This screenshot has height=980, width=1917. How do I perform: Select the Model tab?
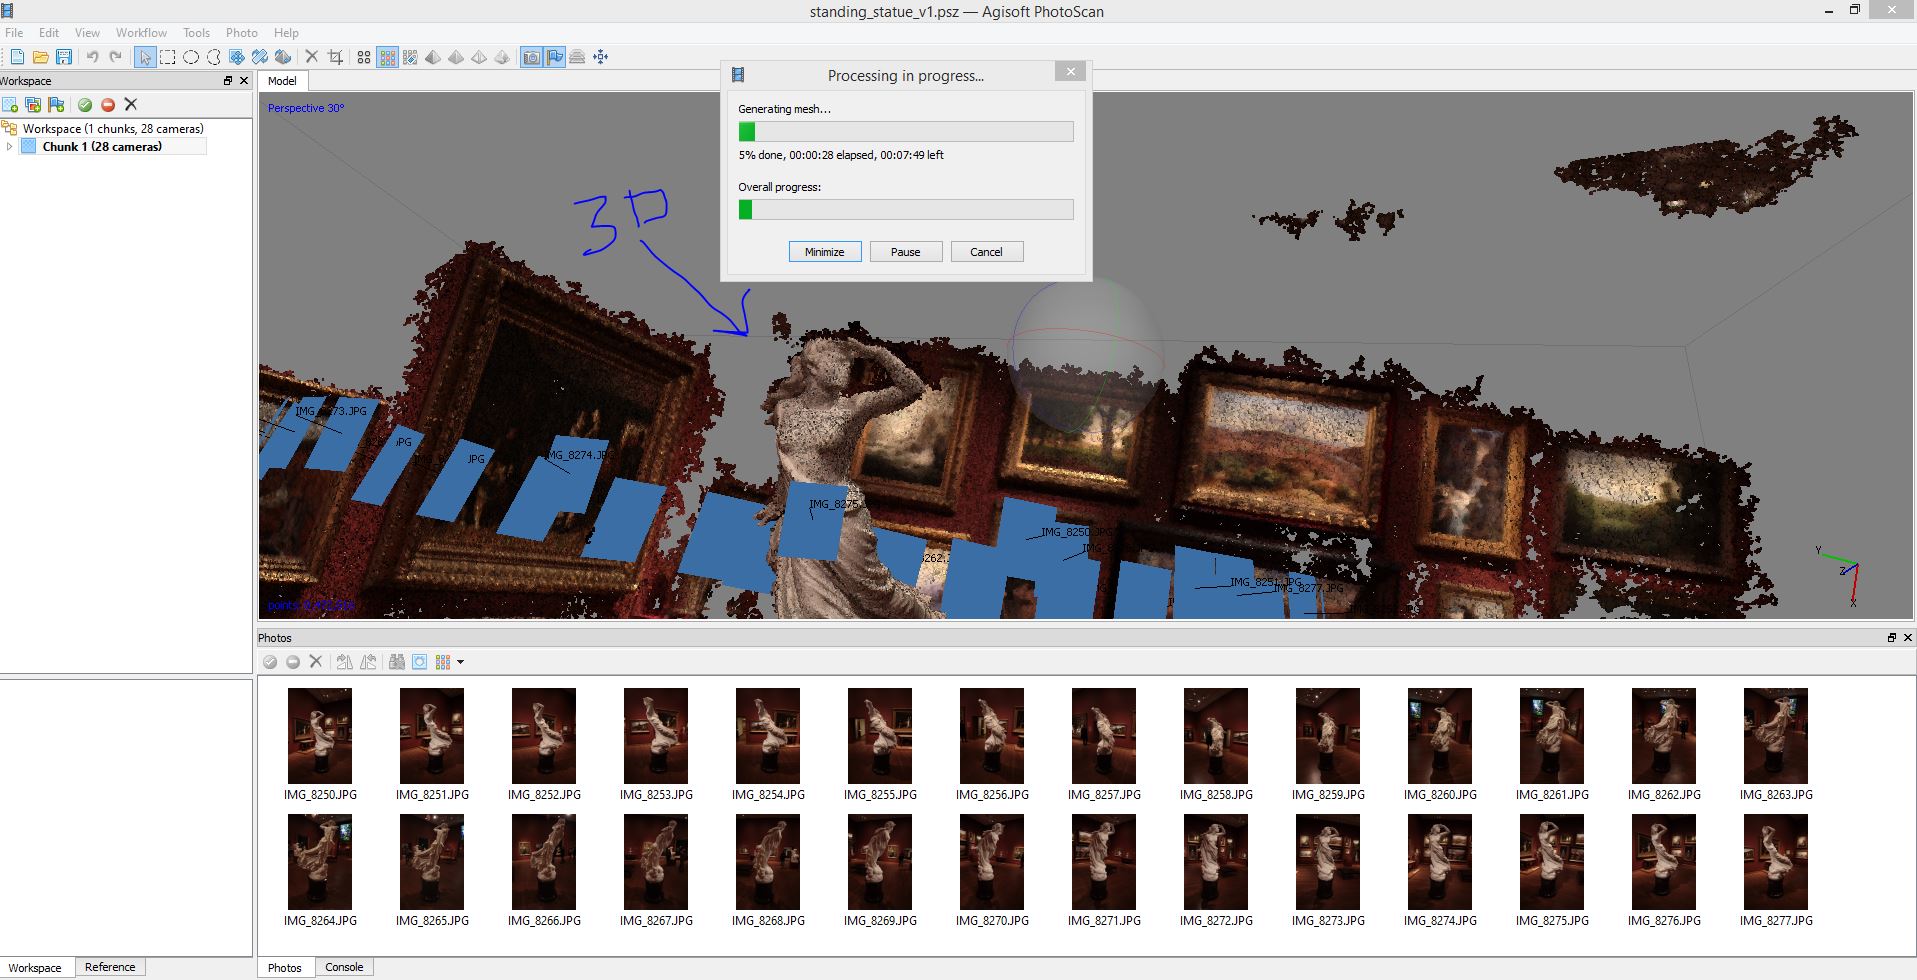[282, 81]
